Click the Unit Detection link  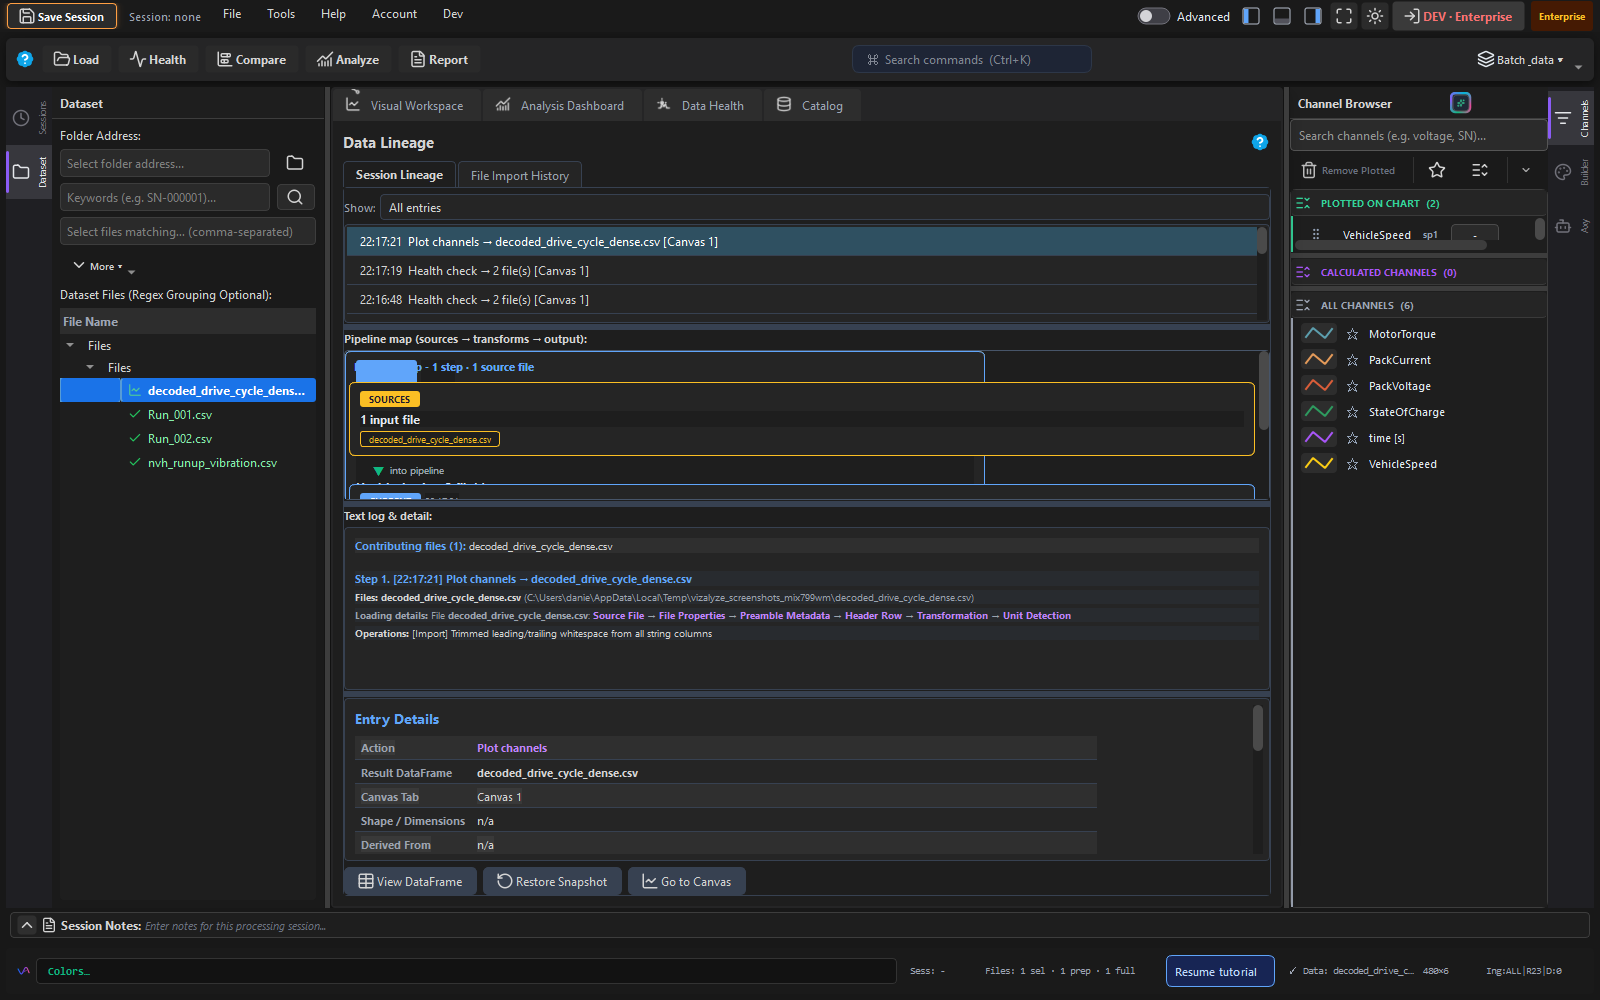(1036, 616)
